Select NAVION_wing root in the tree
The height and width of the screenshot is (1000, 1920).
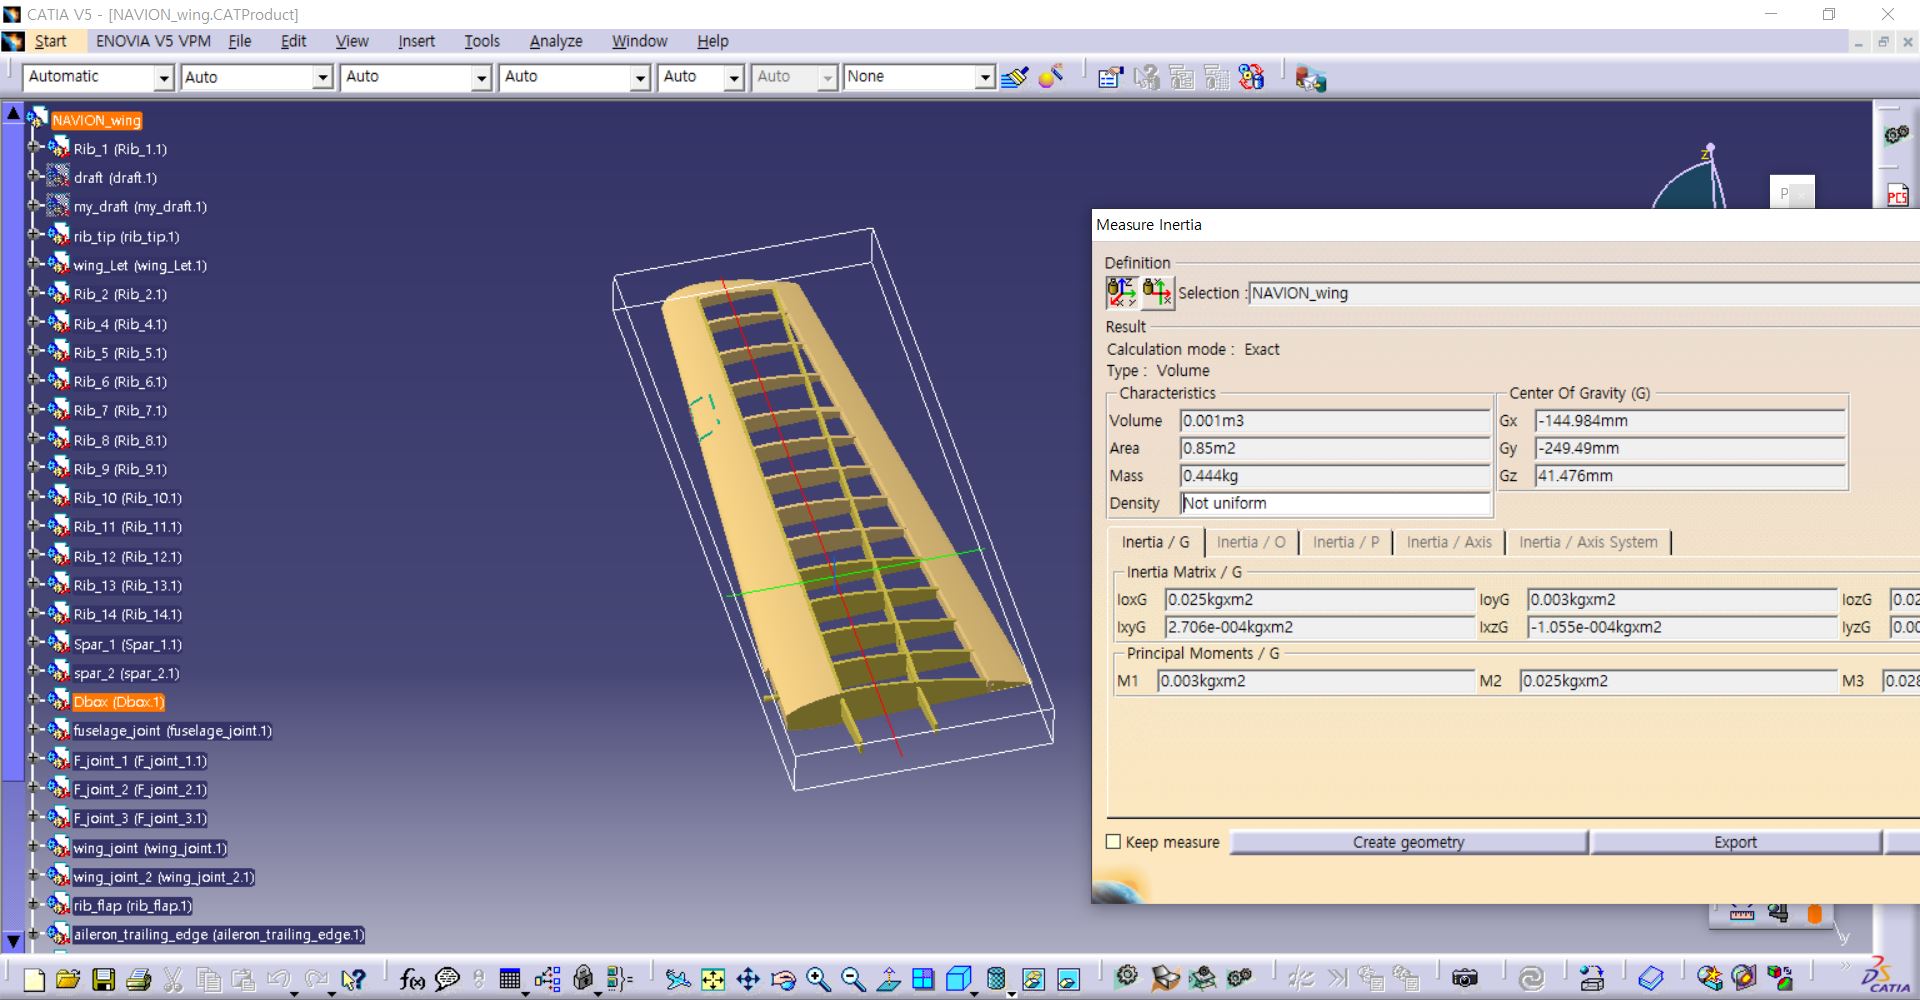pyautogui.click(x=96, y=120)
